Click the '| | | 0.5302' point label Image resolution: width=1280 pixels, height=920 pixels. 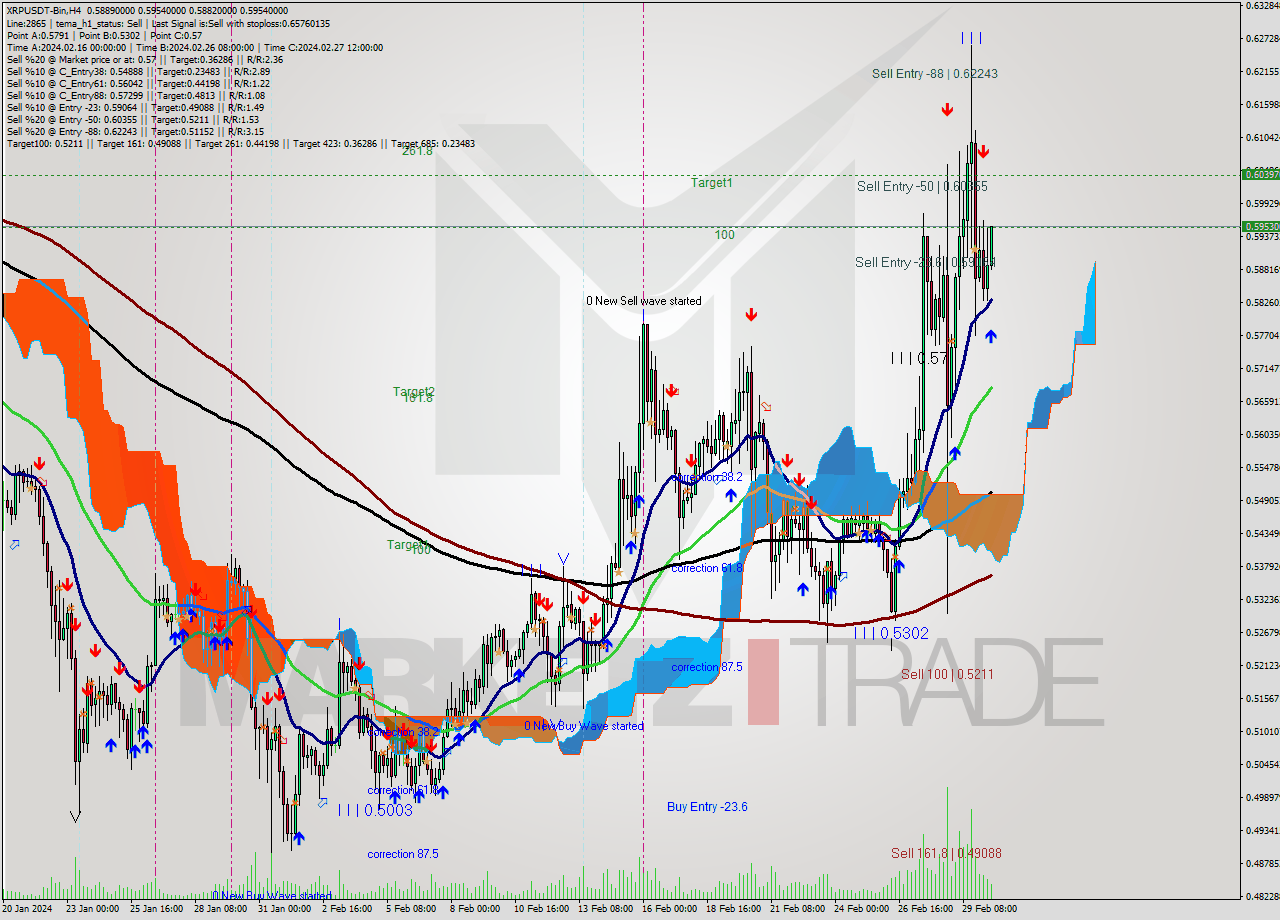(891, 633)
